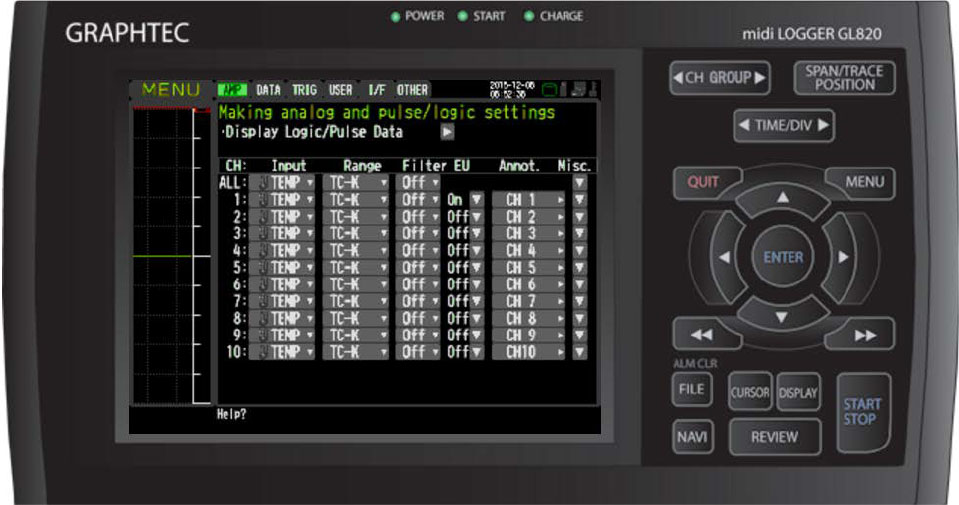Click the right arrow navigation key
The image size is (959, 505).
tap(843, 257)
